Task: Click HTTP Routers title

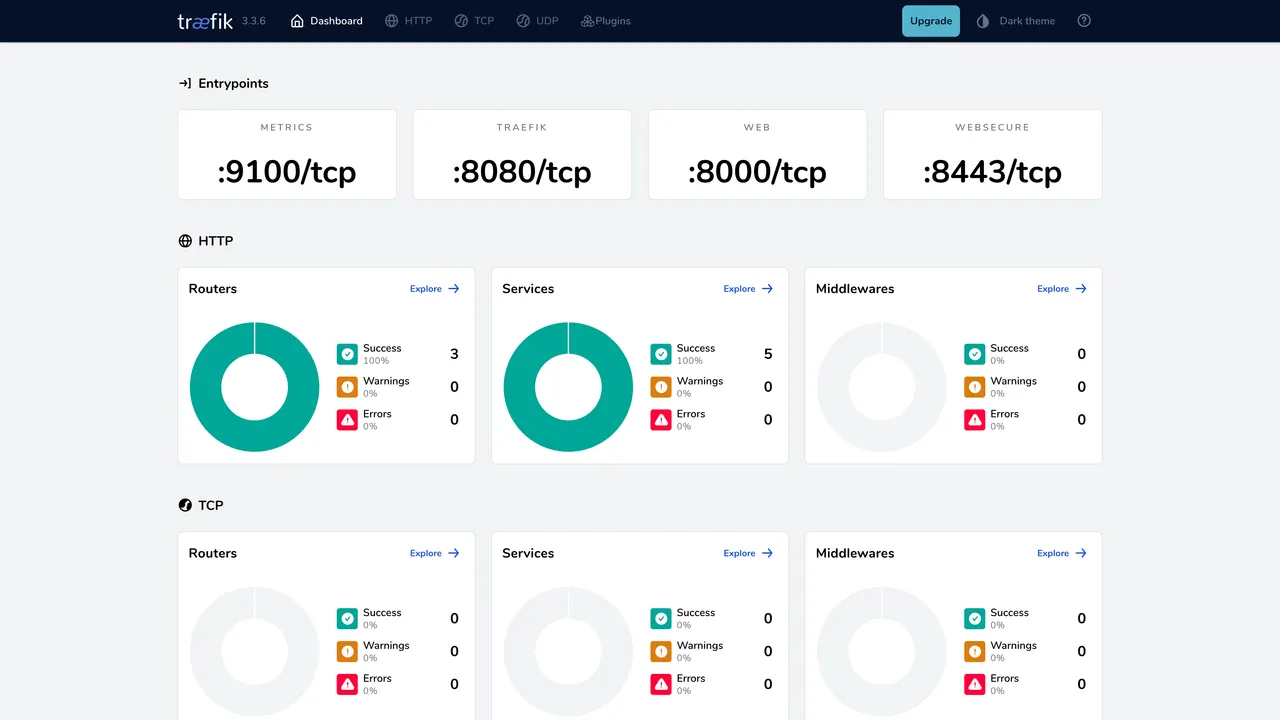Action: tap(213, 289)
